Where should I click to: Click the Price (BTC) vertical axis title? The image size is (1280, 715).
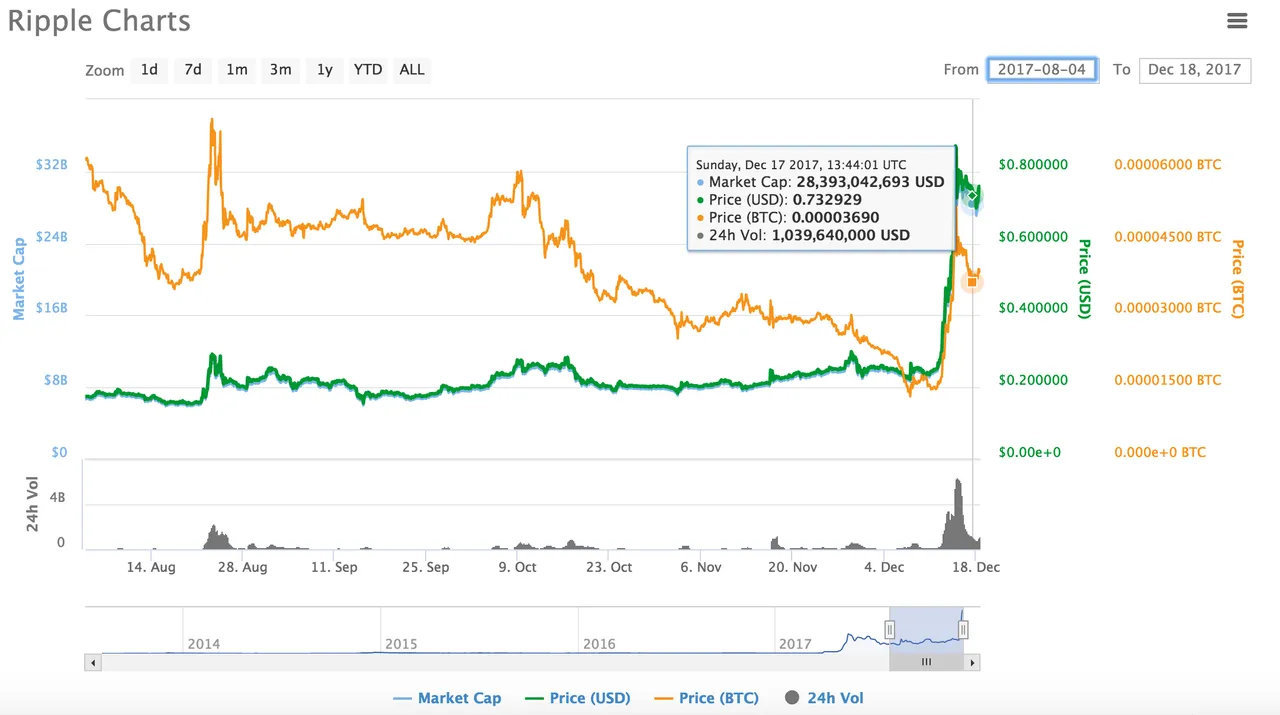click(1238, 279)
